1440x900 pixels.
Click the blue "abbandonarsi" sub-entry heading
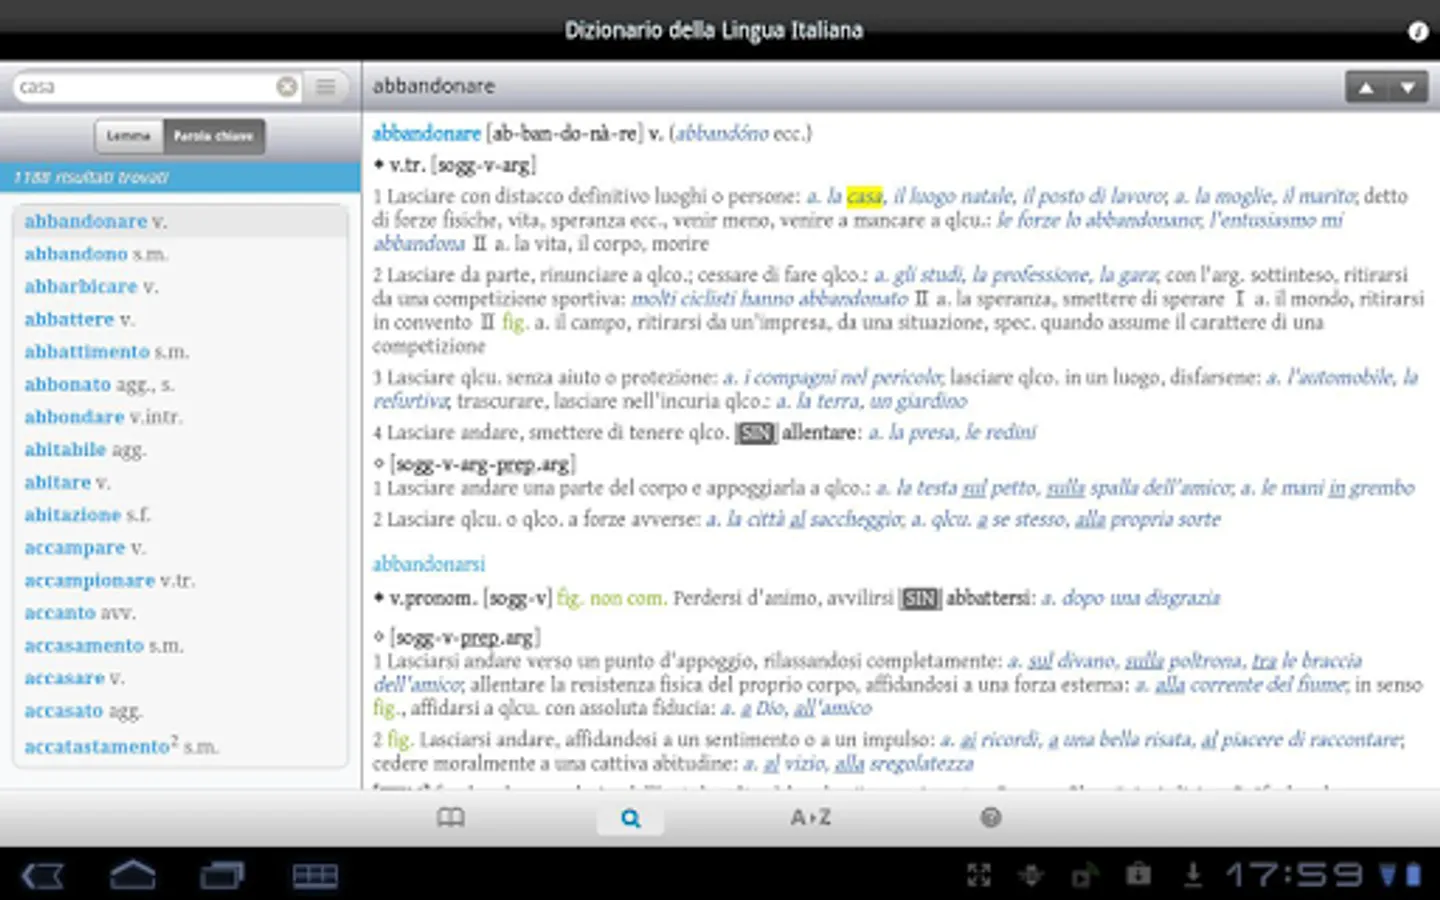(x=429, y=564)
